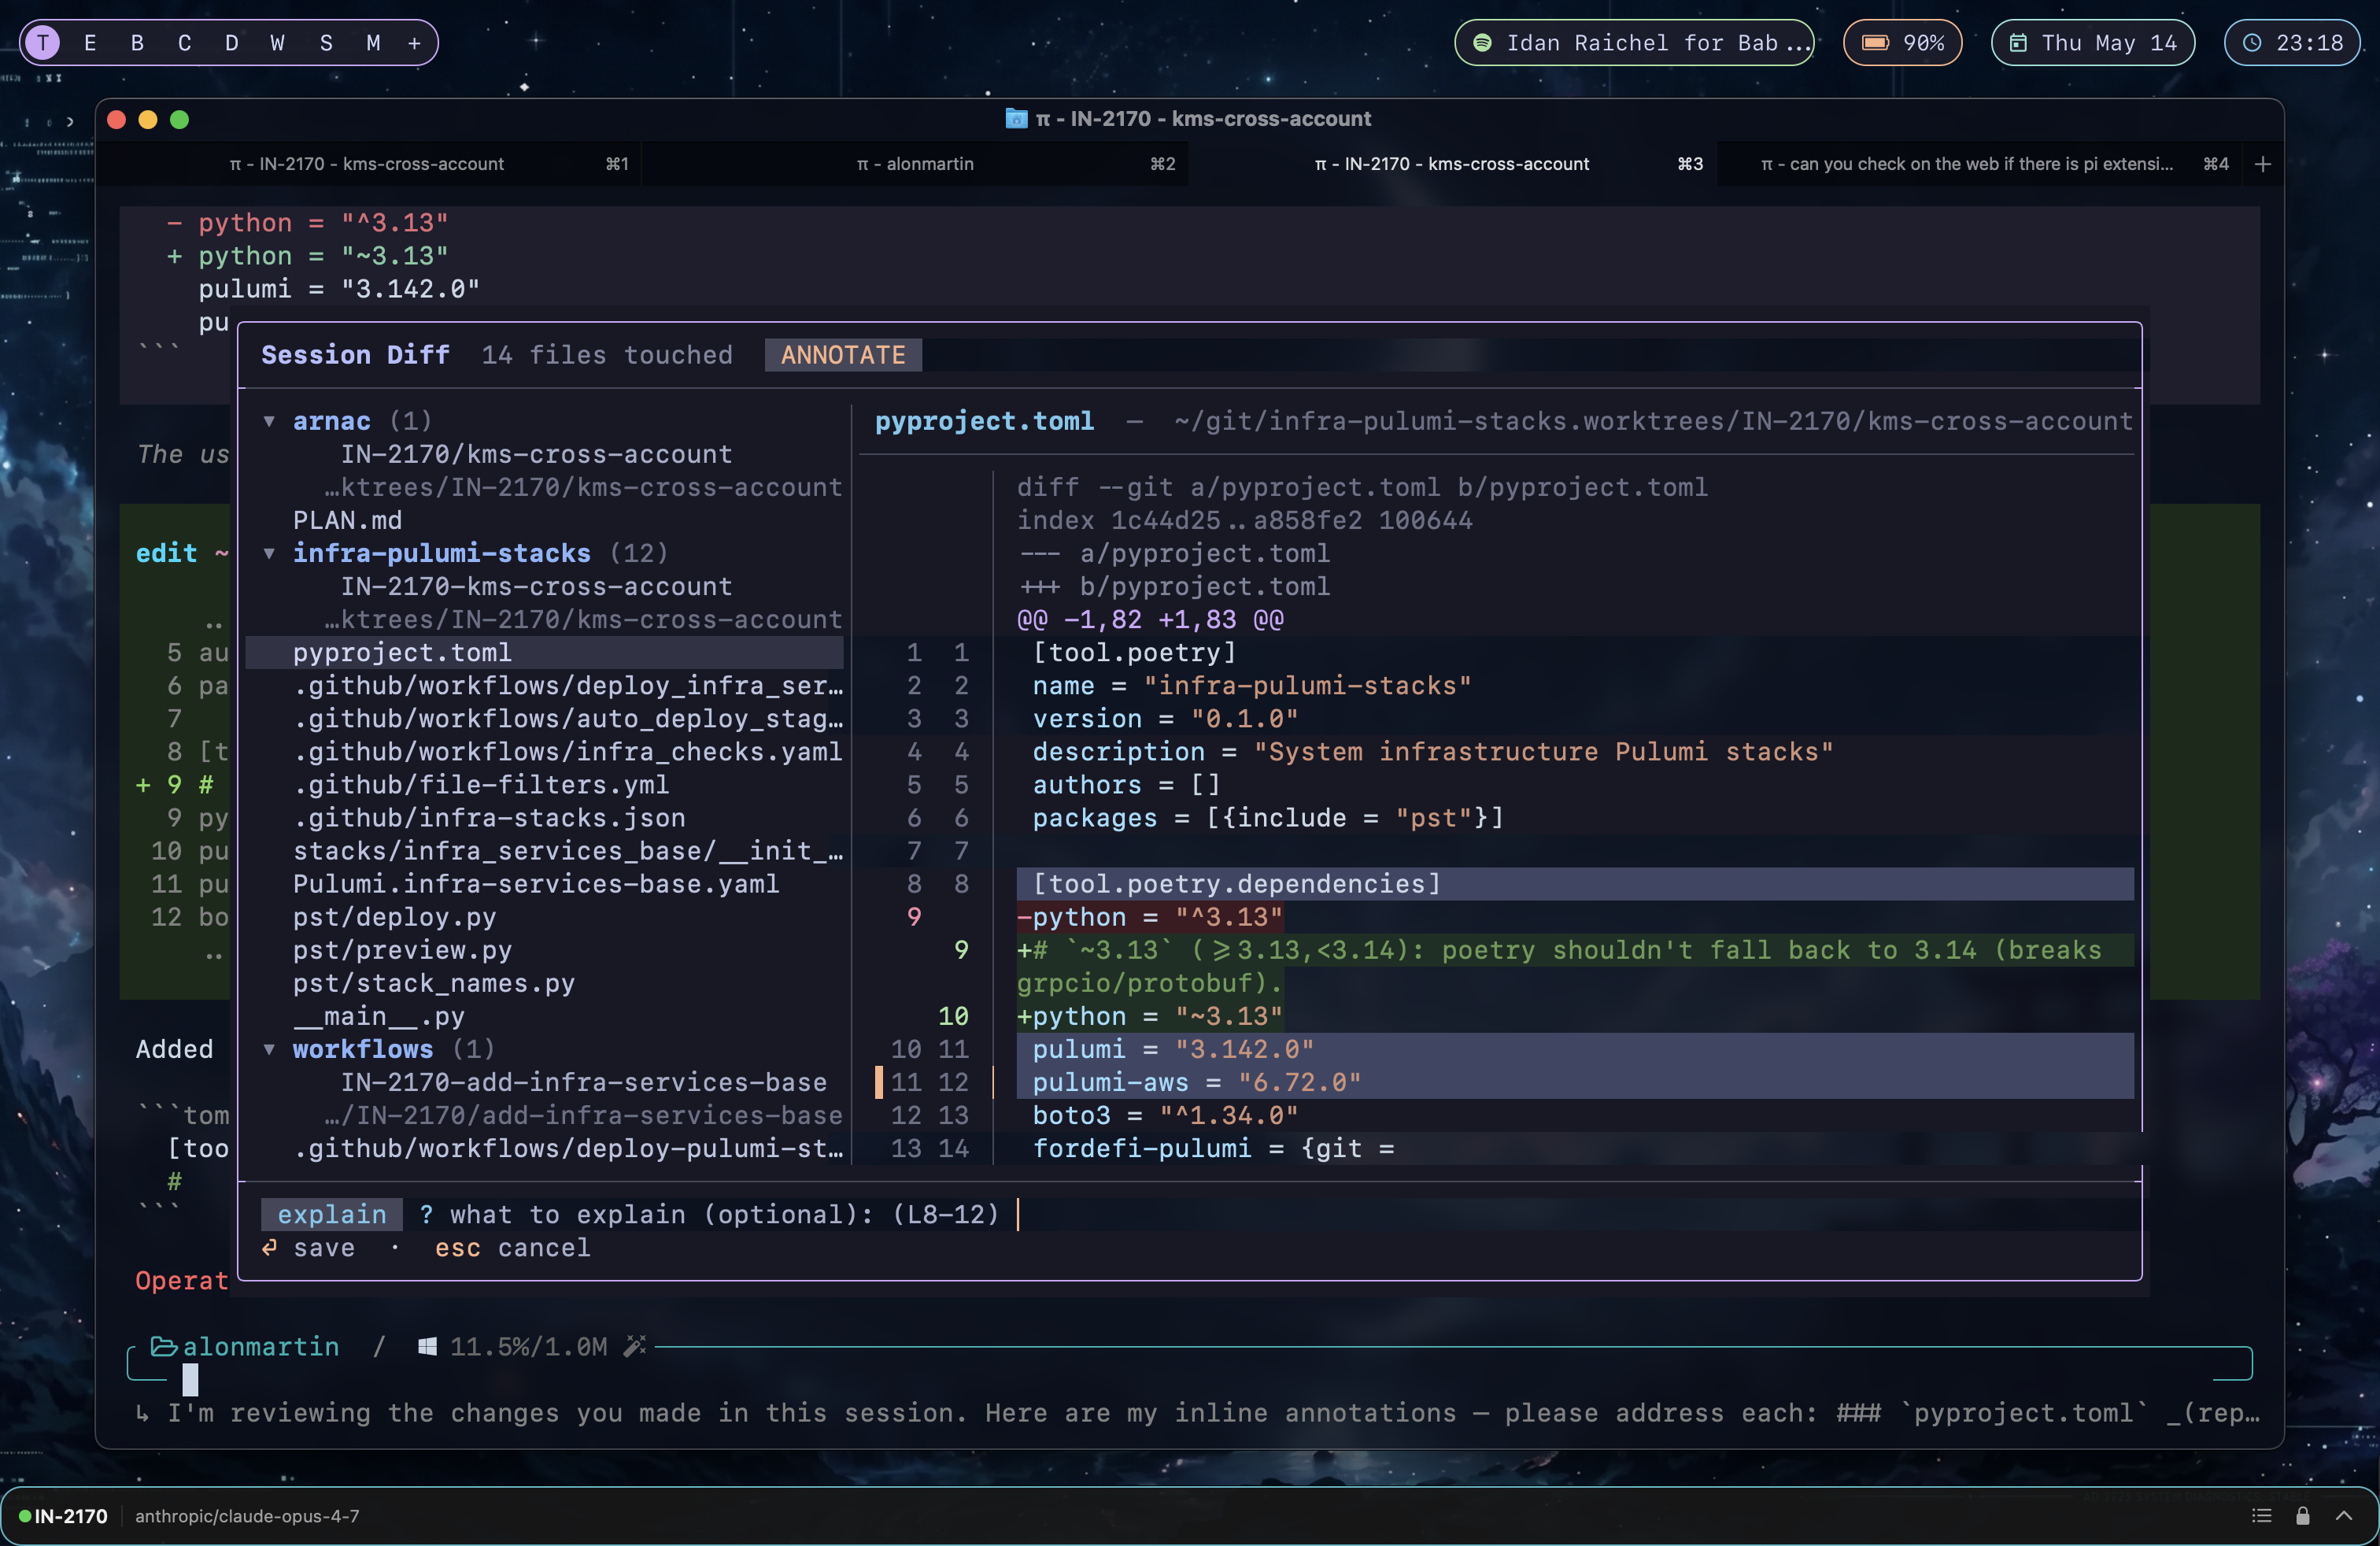Switch to workspace M
This screenshot has width=2380, height=1546.
tap(373, 43)
